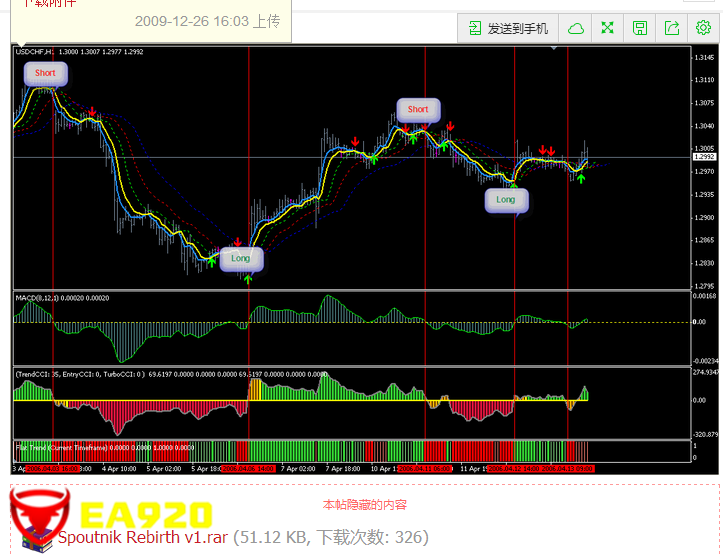Click the USDCHF,H1 chart title text
The image size is (723, 556).
(35, 51)
